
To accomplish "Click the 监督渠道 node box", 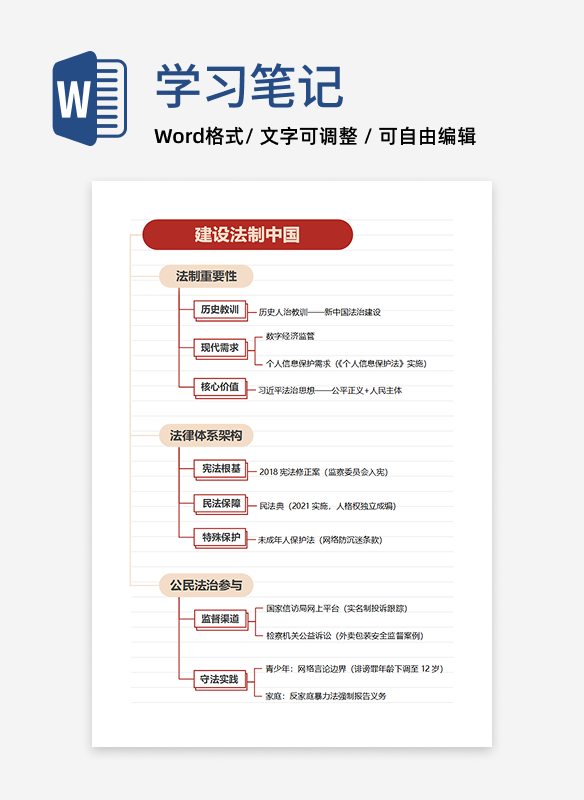I will (221, 619).
